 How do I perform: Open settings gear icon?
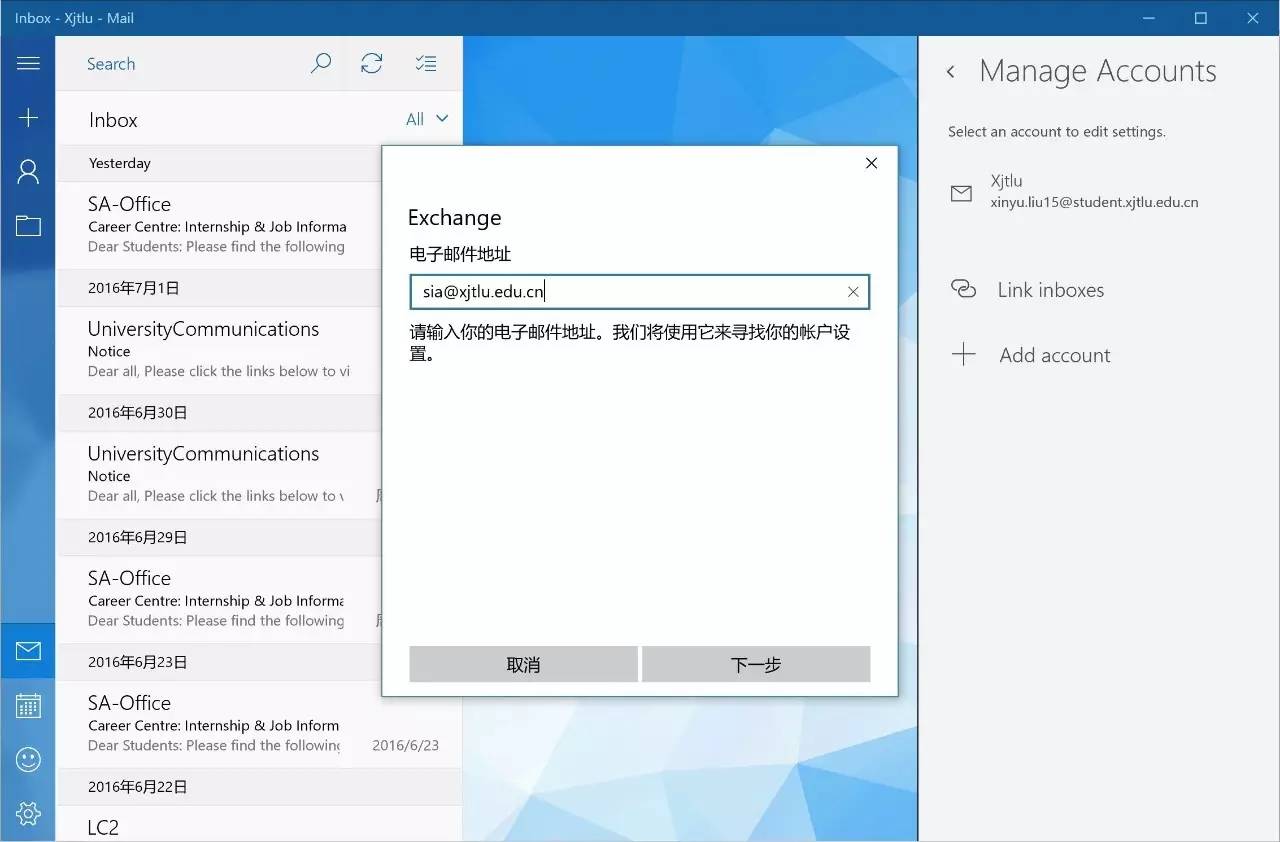(x=28, y=813)
